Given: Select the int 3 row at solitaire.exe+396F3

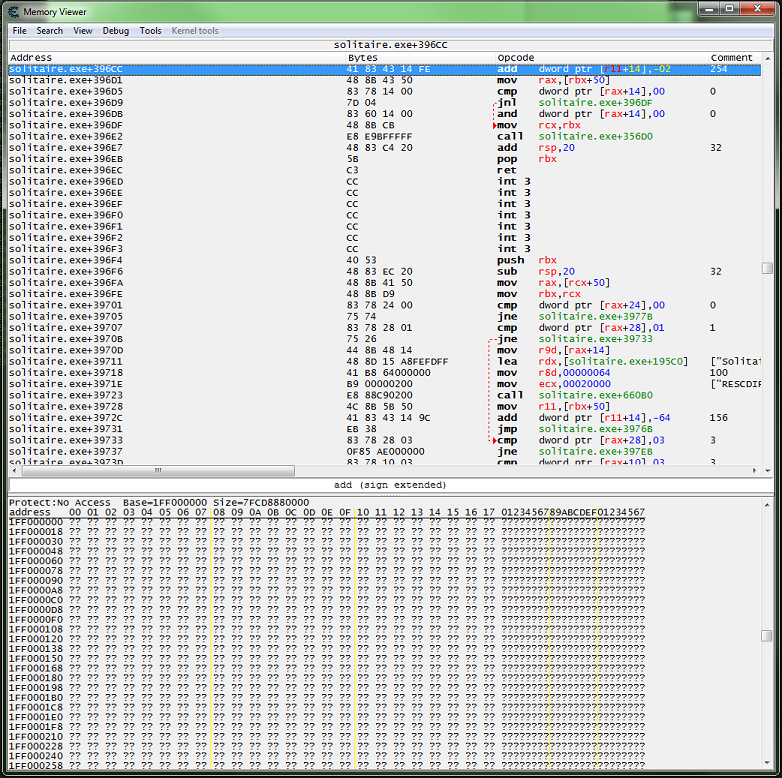Looking at the screenshot, I should click(x=385, y=249).
